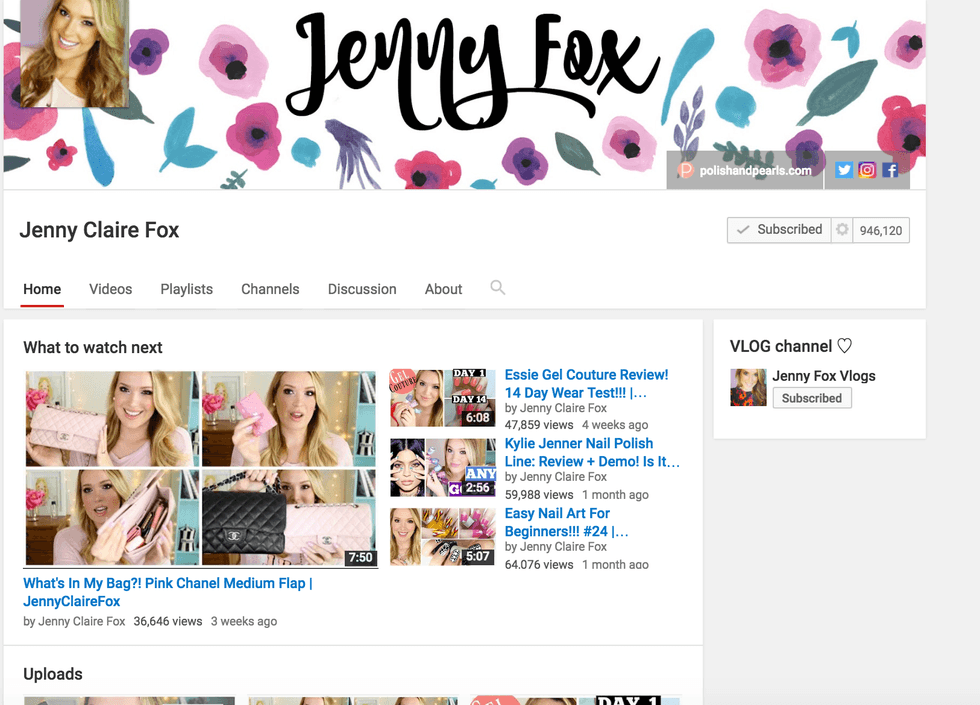This screenshot has height=705, width=980.
Task: Click Jenny Claire Fox's profile avatar
Action: point(73,54)
